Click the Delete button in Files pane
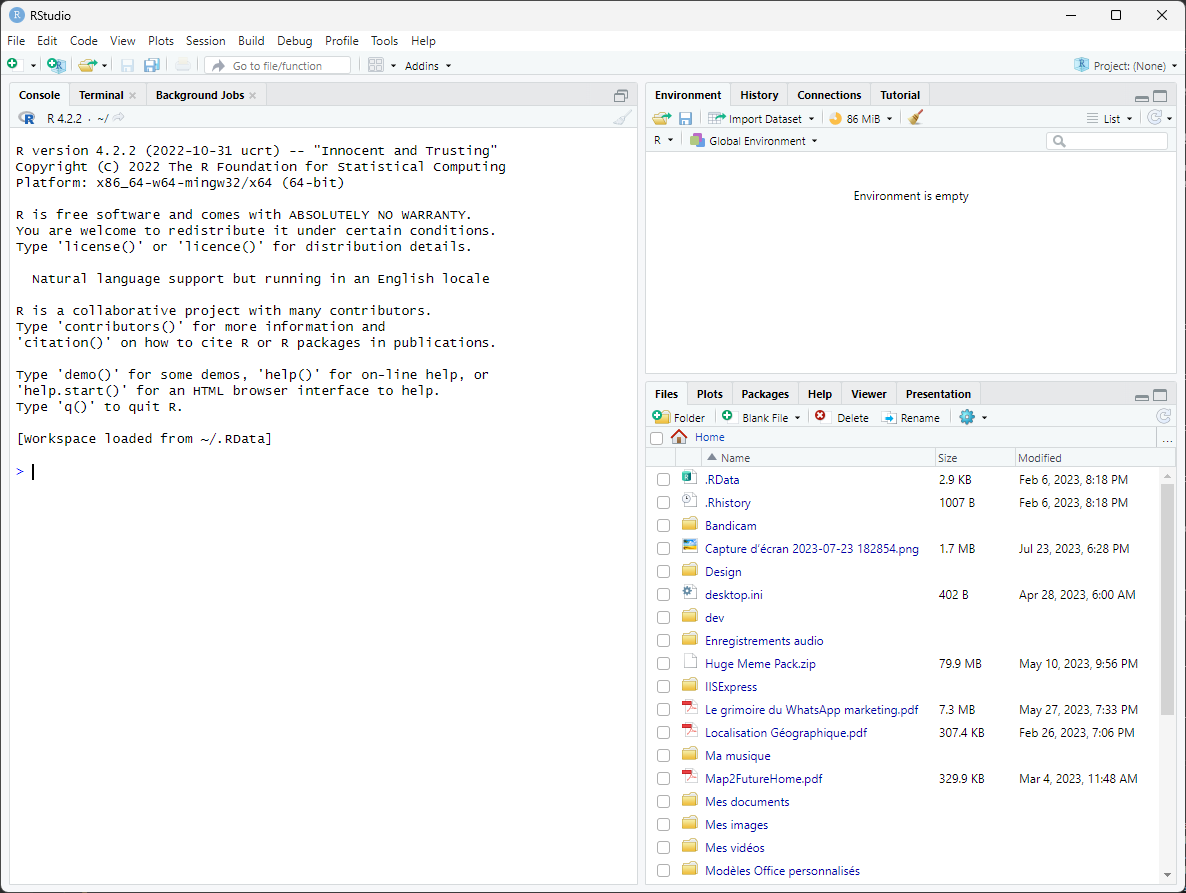1186x893 pixels. click(842, 417)
